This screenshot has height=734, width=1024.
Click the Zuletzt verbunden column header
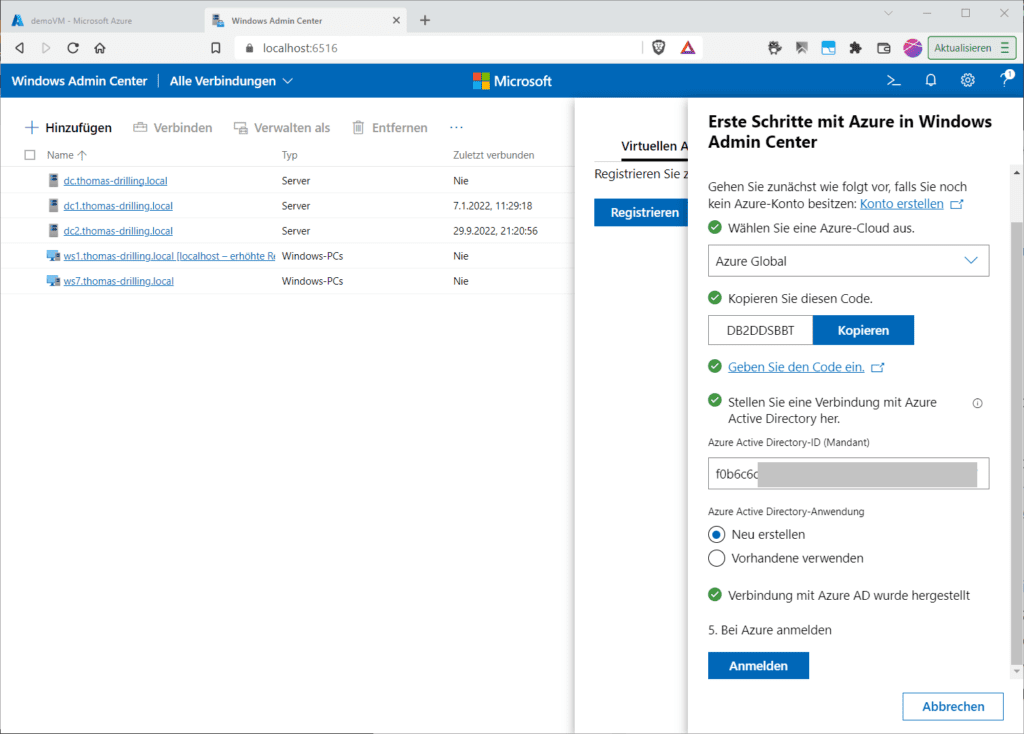pyautogui.click(x=494, y=155)
